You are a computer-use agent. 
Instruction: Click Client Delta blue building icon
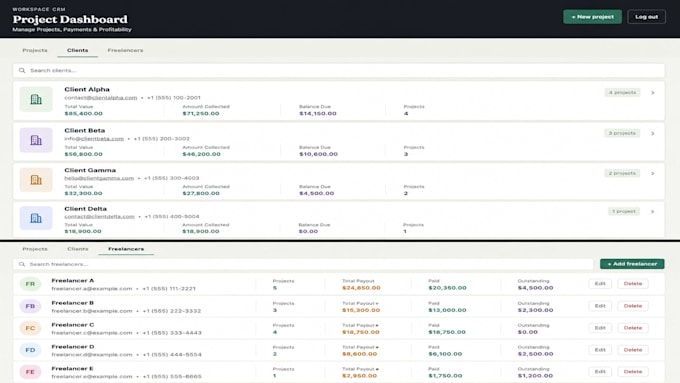click(36, 218)
